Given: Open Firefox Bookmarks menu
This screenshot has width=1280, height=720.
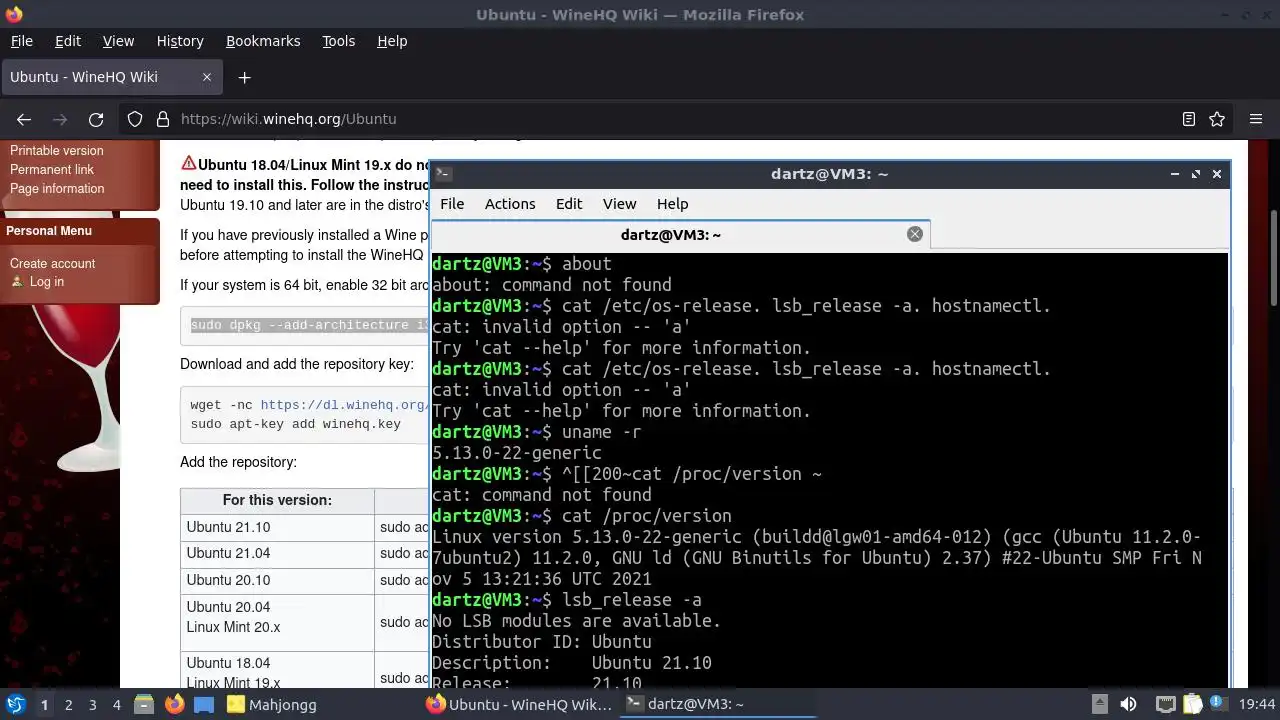Looking at the screenshot, I should click(x=263, y=41).
